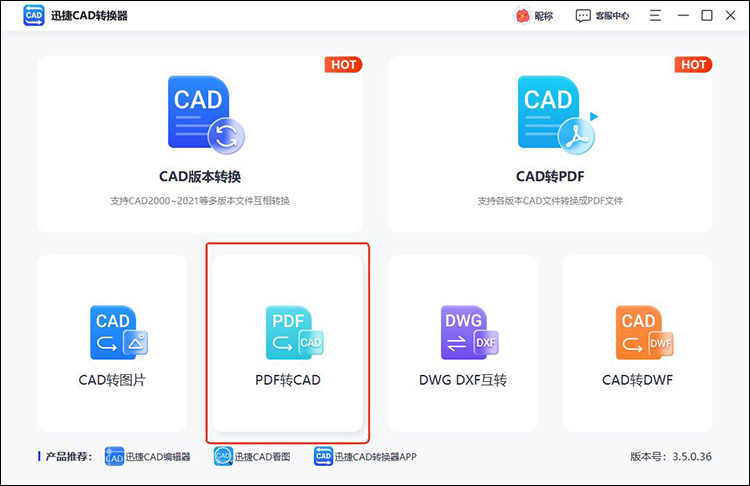Image resolution: width=750 pixels, height=486 pixels.
Task: Open the 迅捷CAD转换器APP link
Action: 375,457
